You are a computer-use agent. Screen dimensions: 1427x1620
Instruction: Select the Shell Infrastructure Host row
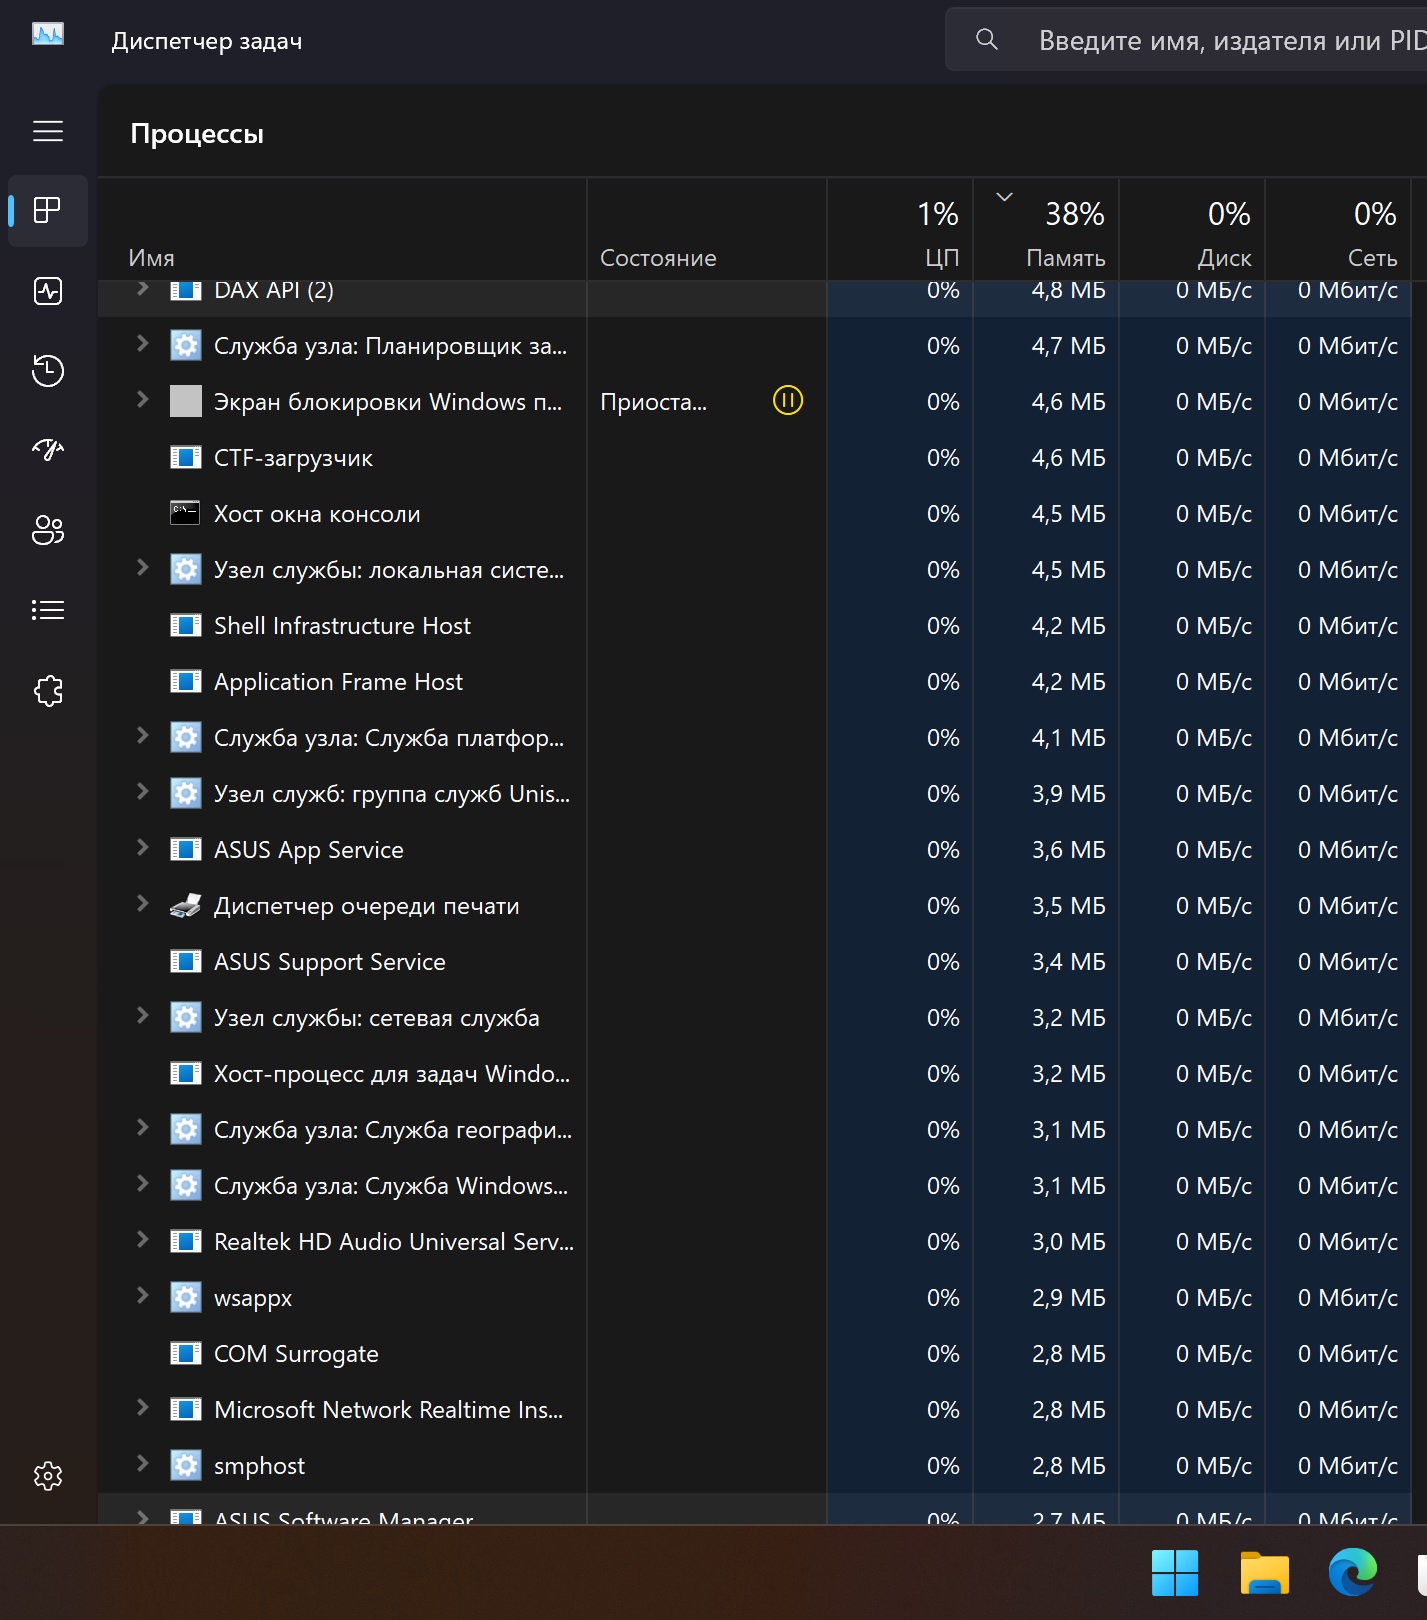(755, 626)
